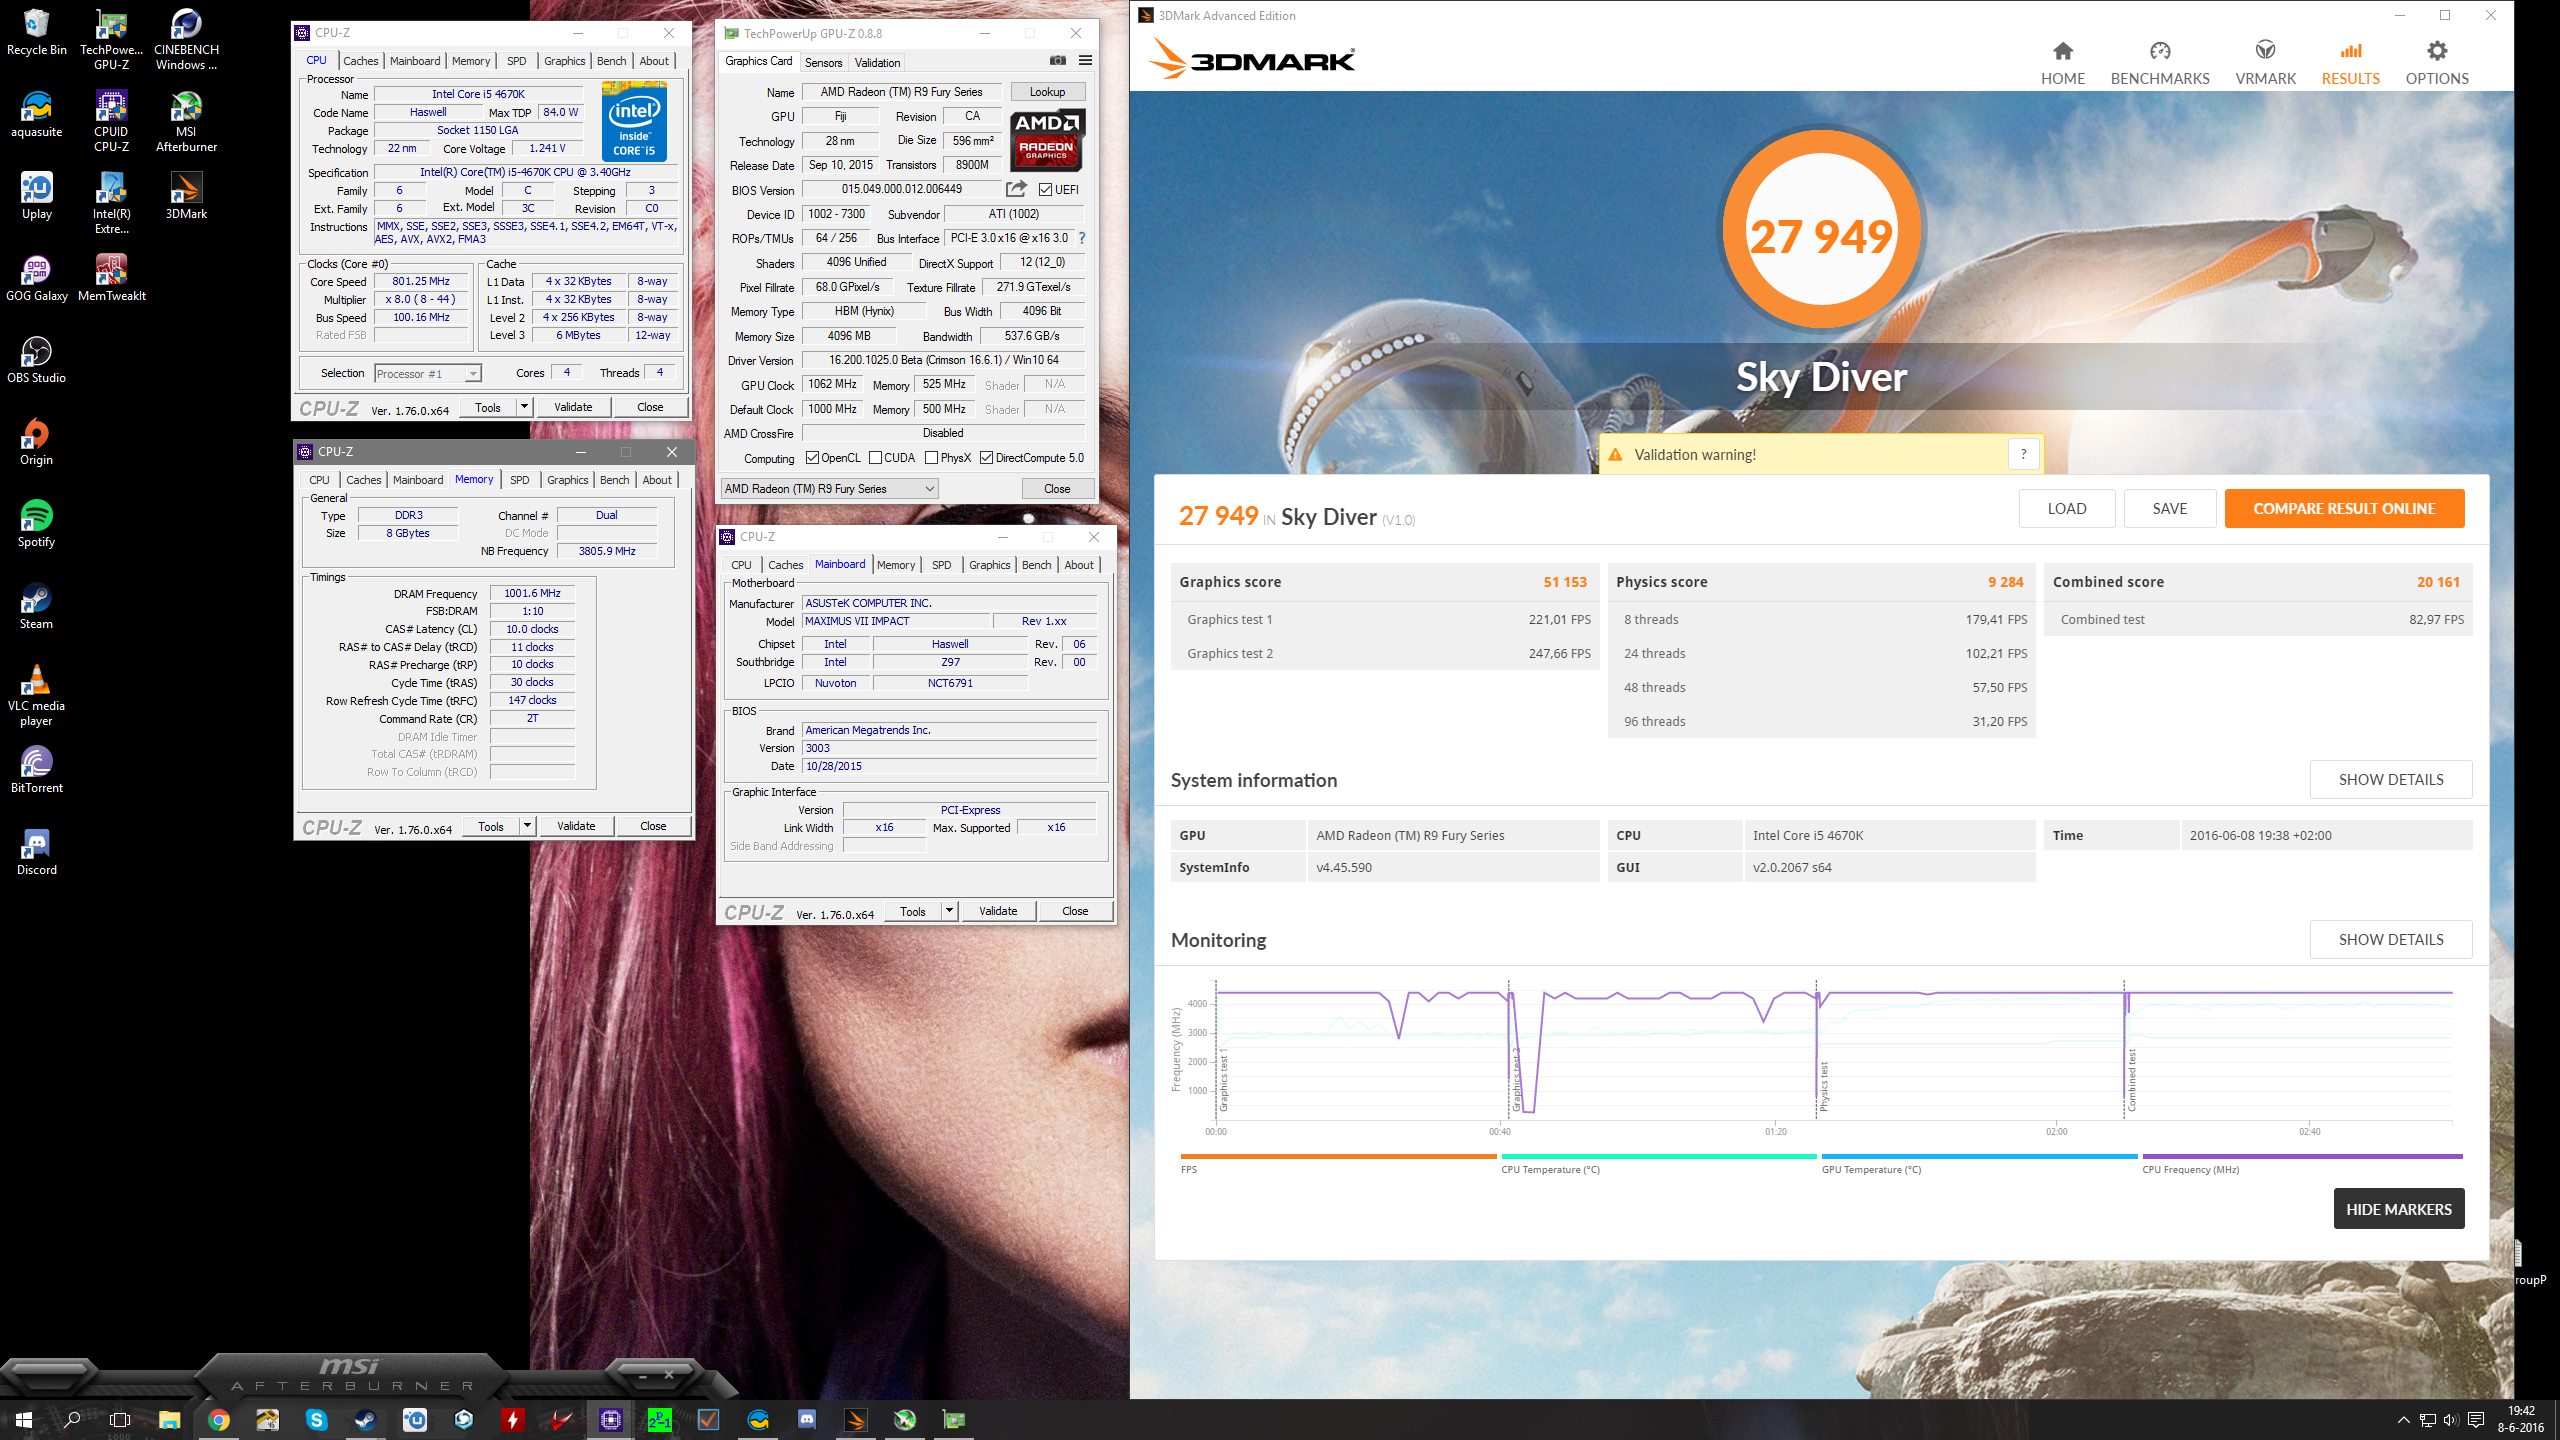The image size is (2560, 1440).
Task: Click the SAVE result button
Action: [x=2169, y=508]
